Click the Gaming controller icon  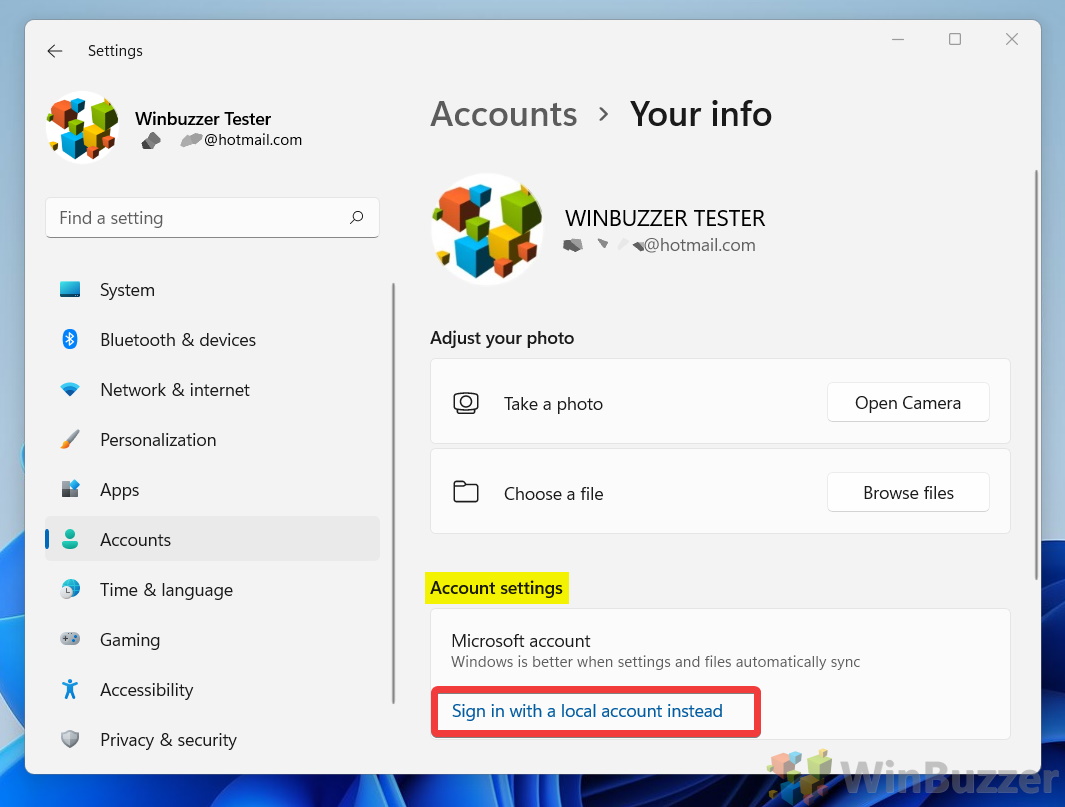70,639
